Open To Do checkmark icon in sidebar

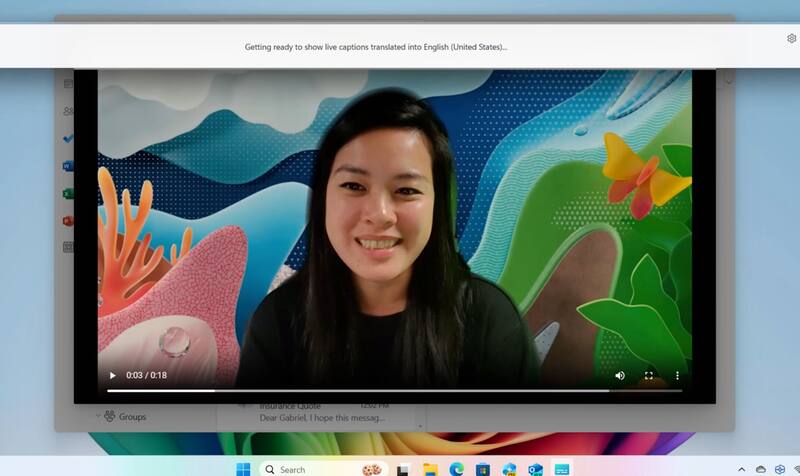point(67,139)
